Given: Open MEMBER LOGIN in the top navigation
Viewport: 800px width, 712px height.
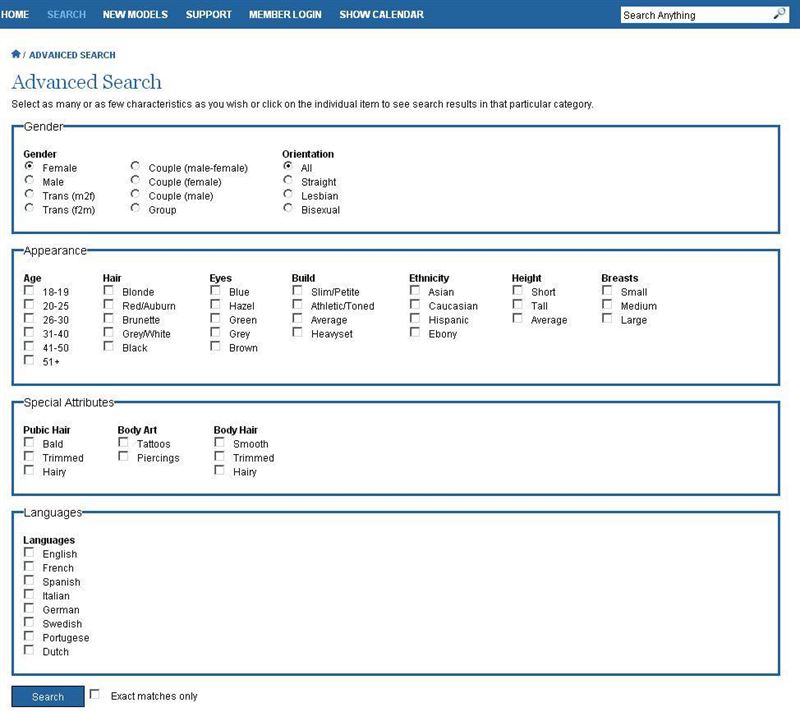Looking at the screenshot, I should (x=285, y=14).
